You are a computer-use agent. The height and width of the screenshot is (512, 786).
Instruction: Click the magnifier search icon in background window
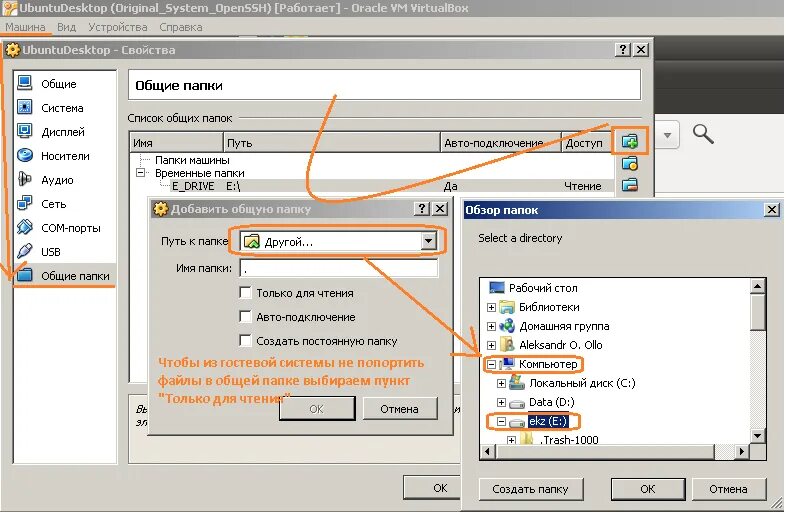pos(703,134)
